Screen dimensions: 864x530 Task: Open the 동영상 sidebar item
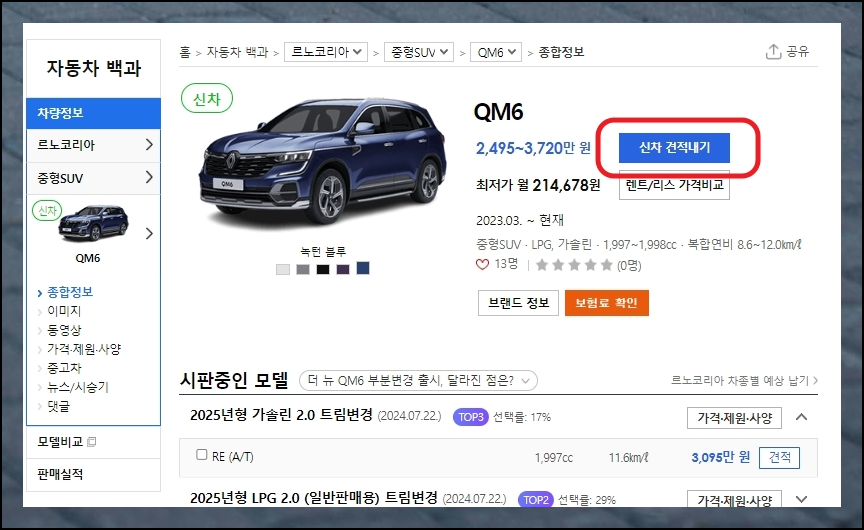click(64, 330)
